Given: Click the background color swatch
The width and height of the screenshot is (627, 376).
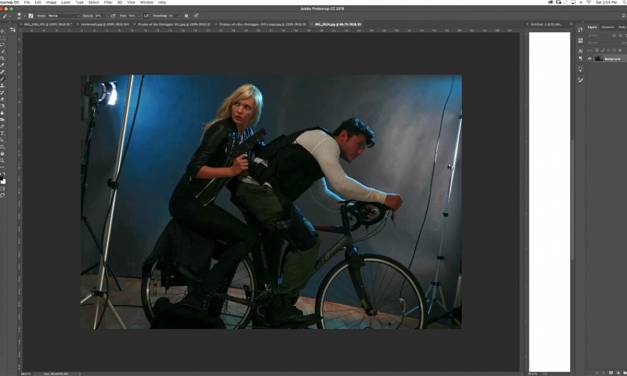Looking at the screenshot, I should 4,182.
